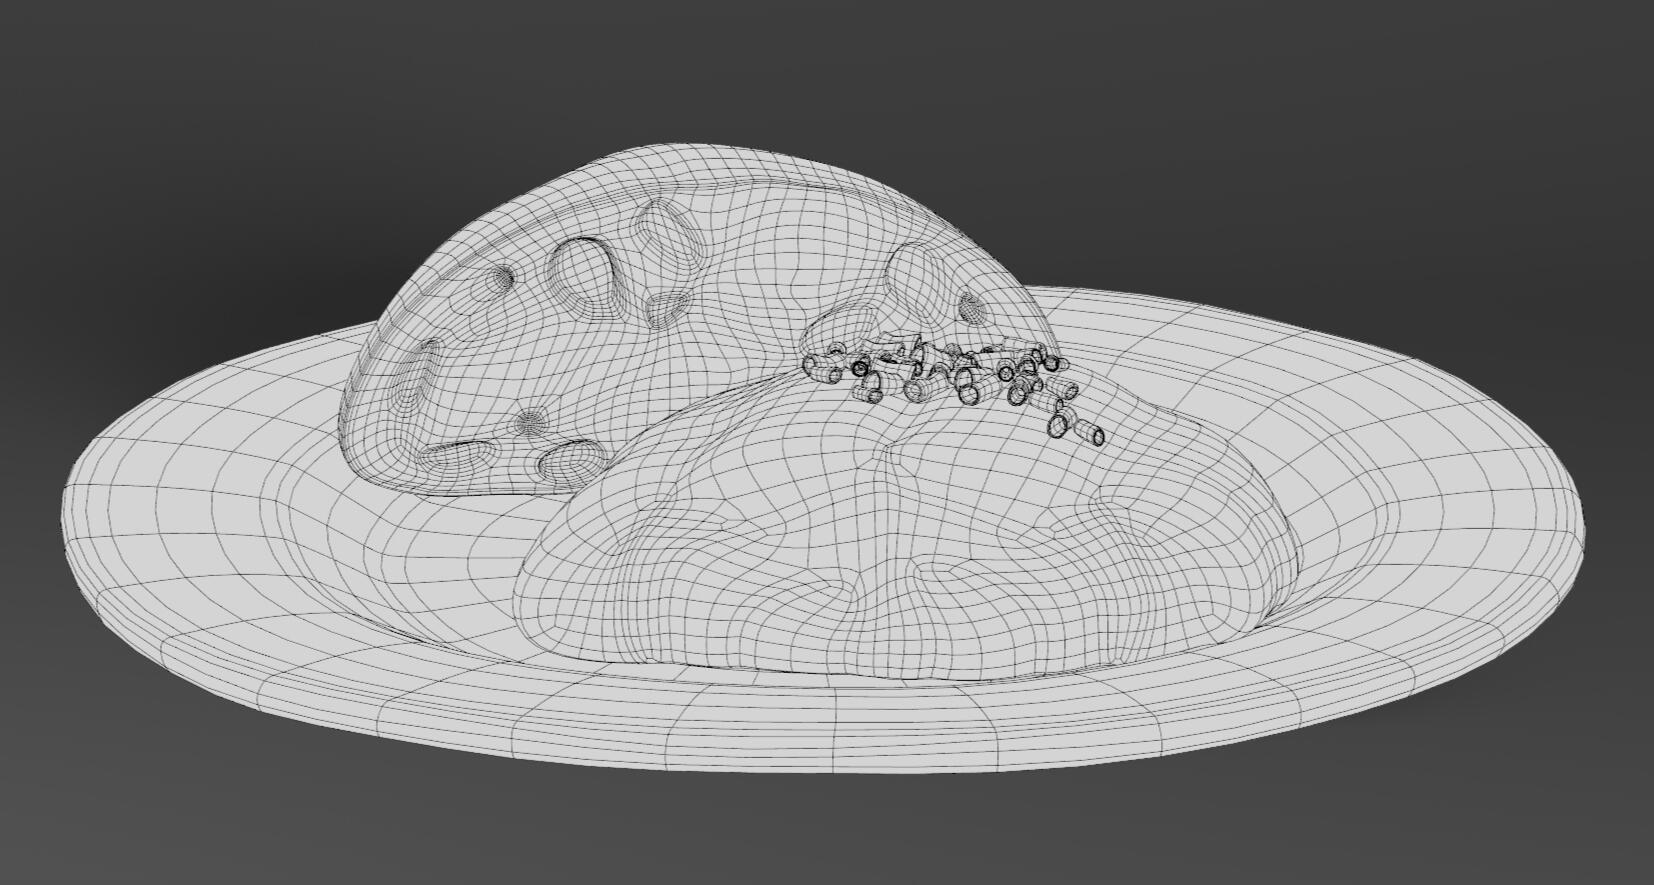Pick the small deep hole on dome's upper left

pos(501,277)
